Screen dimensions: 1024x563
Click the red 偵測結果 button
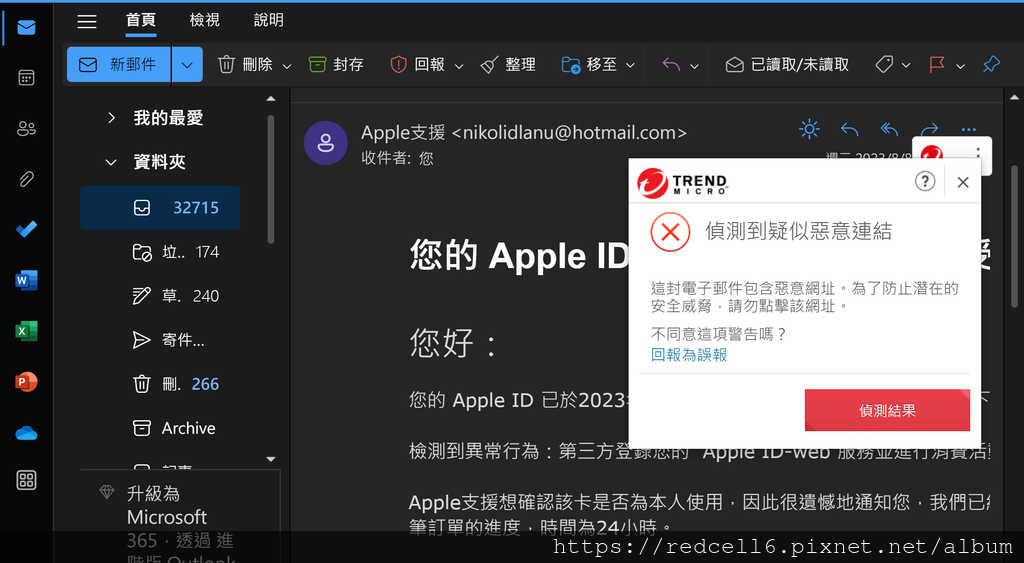coord(887,410)
